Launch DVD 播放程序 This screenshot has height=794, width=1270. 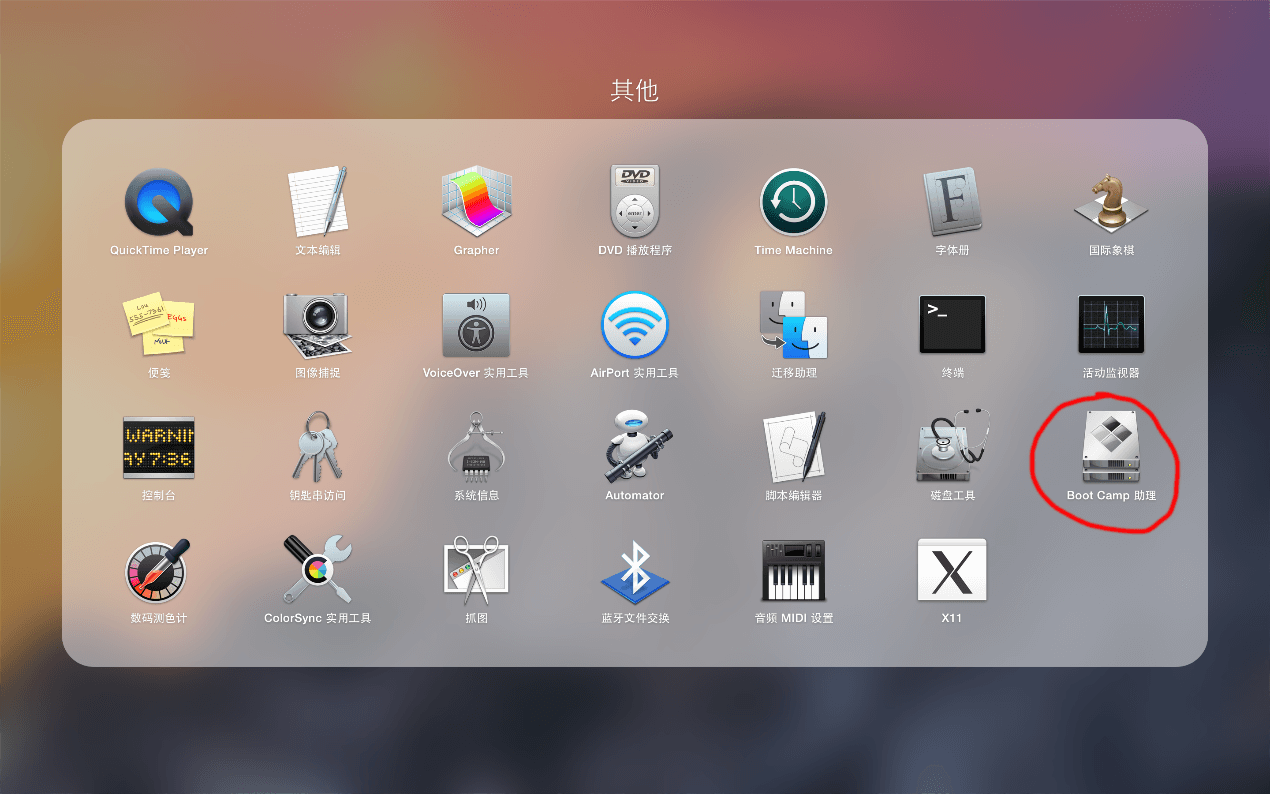[x=635, y=202]
